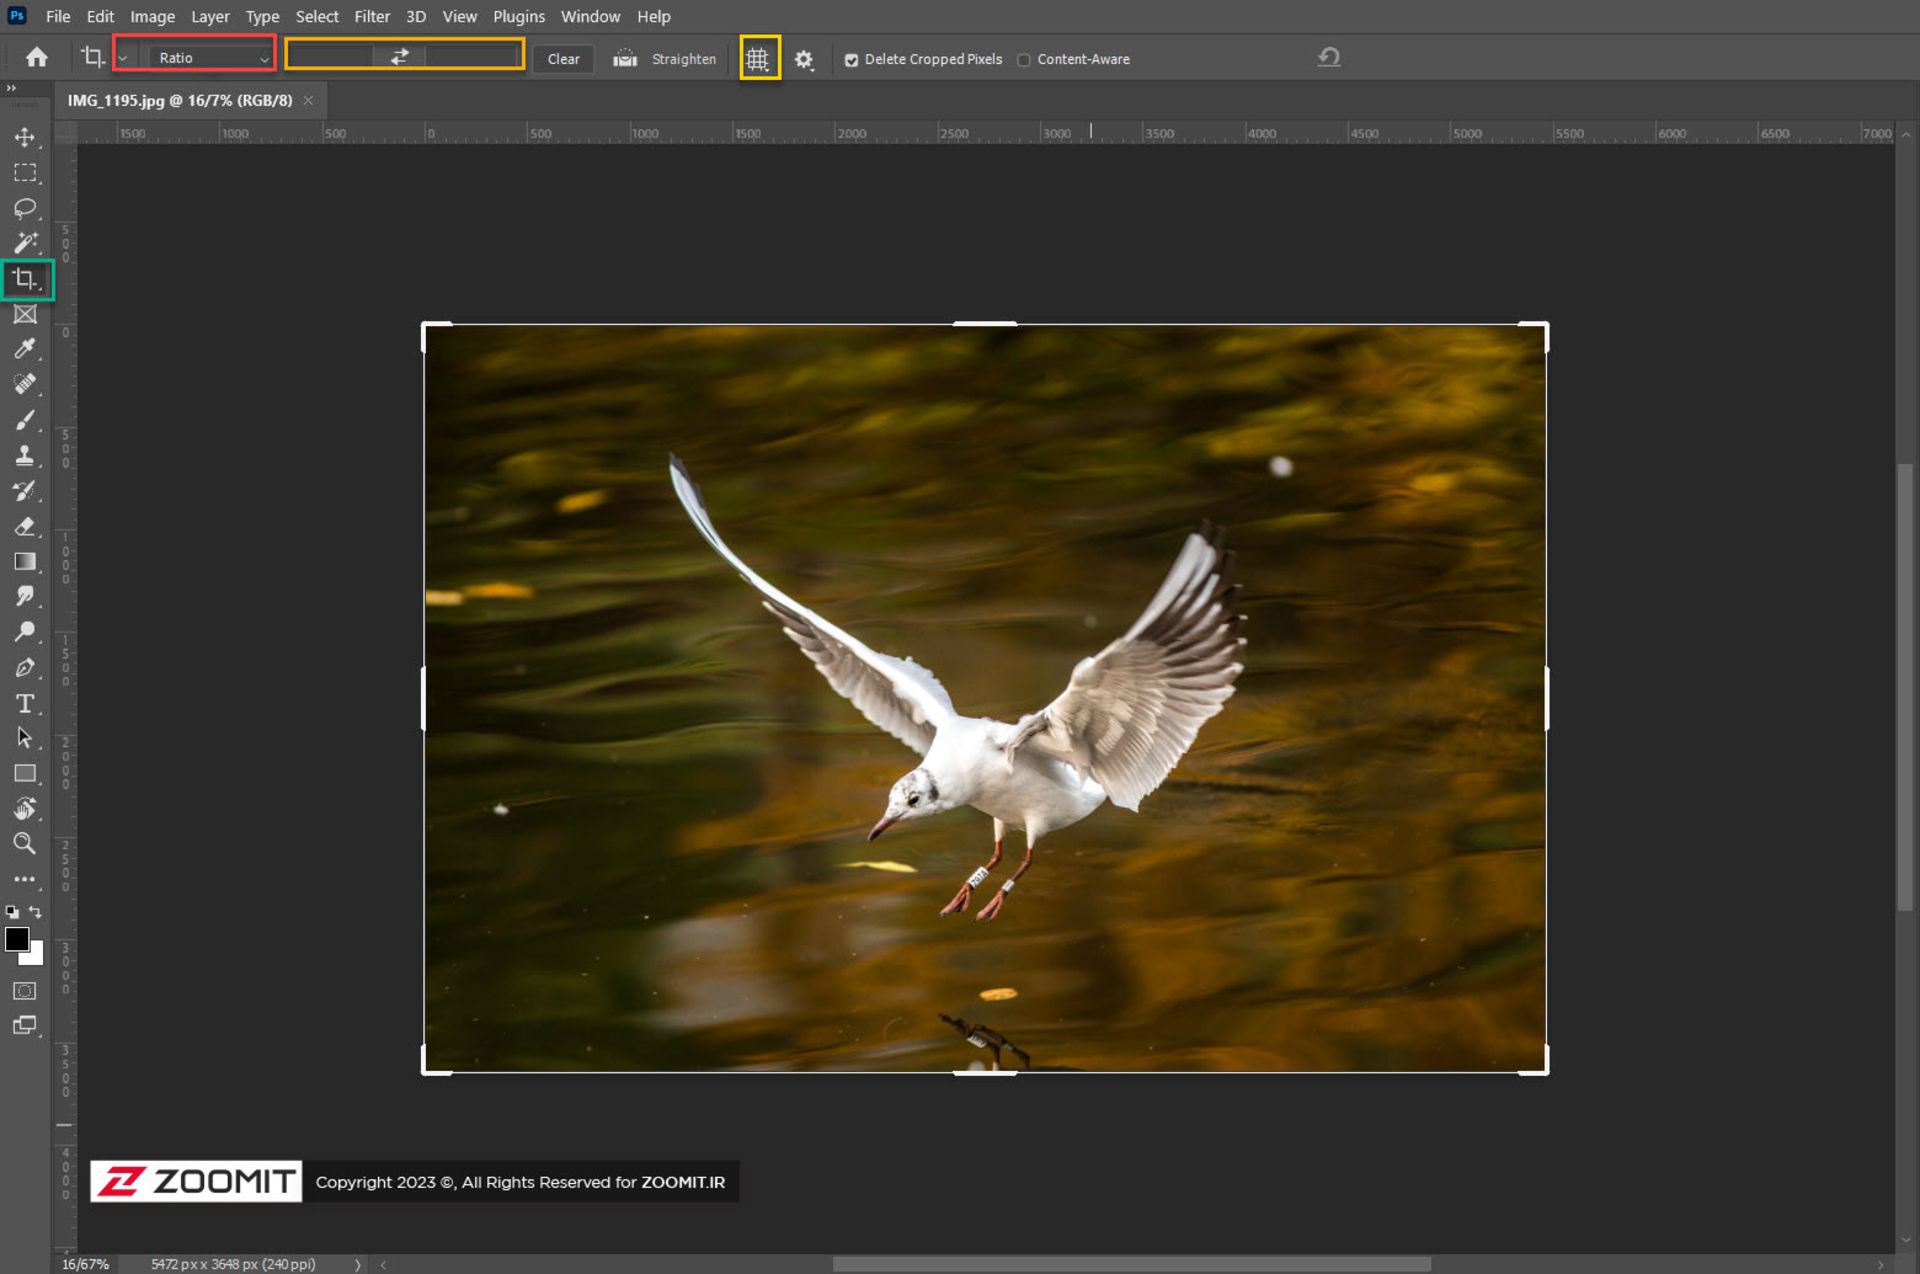1920x1274 pixels.
Task: Open the Filter menu
Action: click(x=371, y=16)
